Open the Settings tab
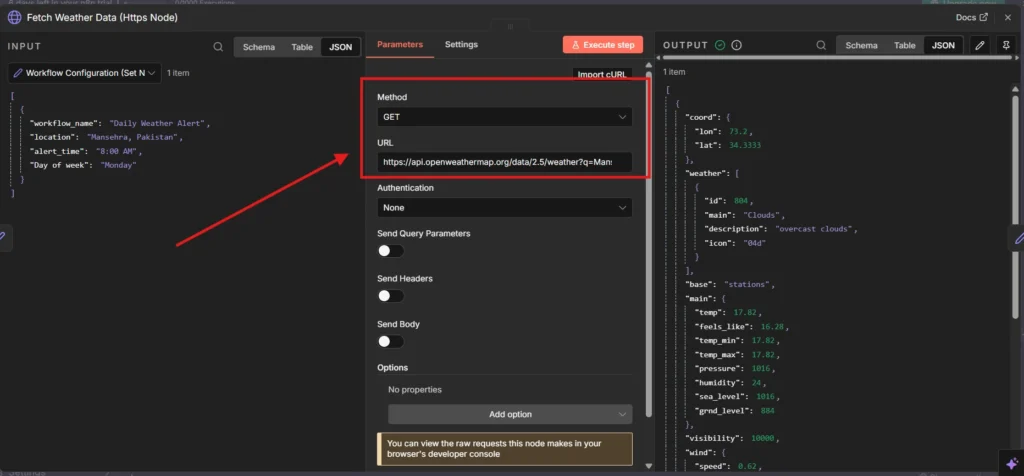This screenshot has height=476, width=1024. pyautogui.click(x=461, y=45)
